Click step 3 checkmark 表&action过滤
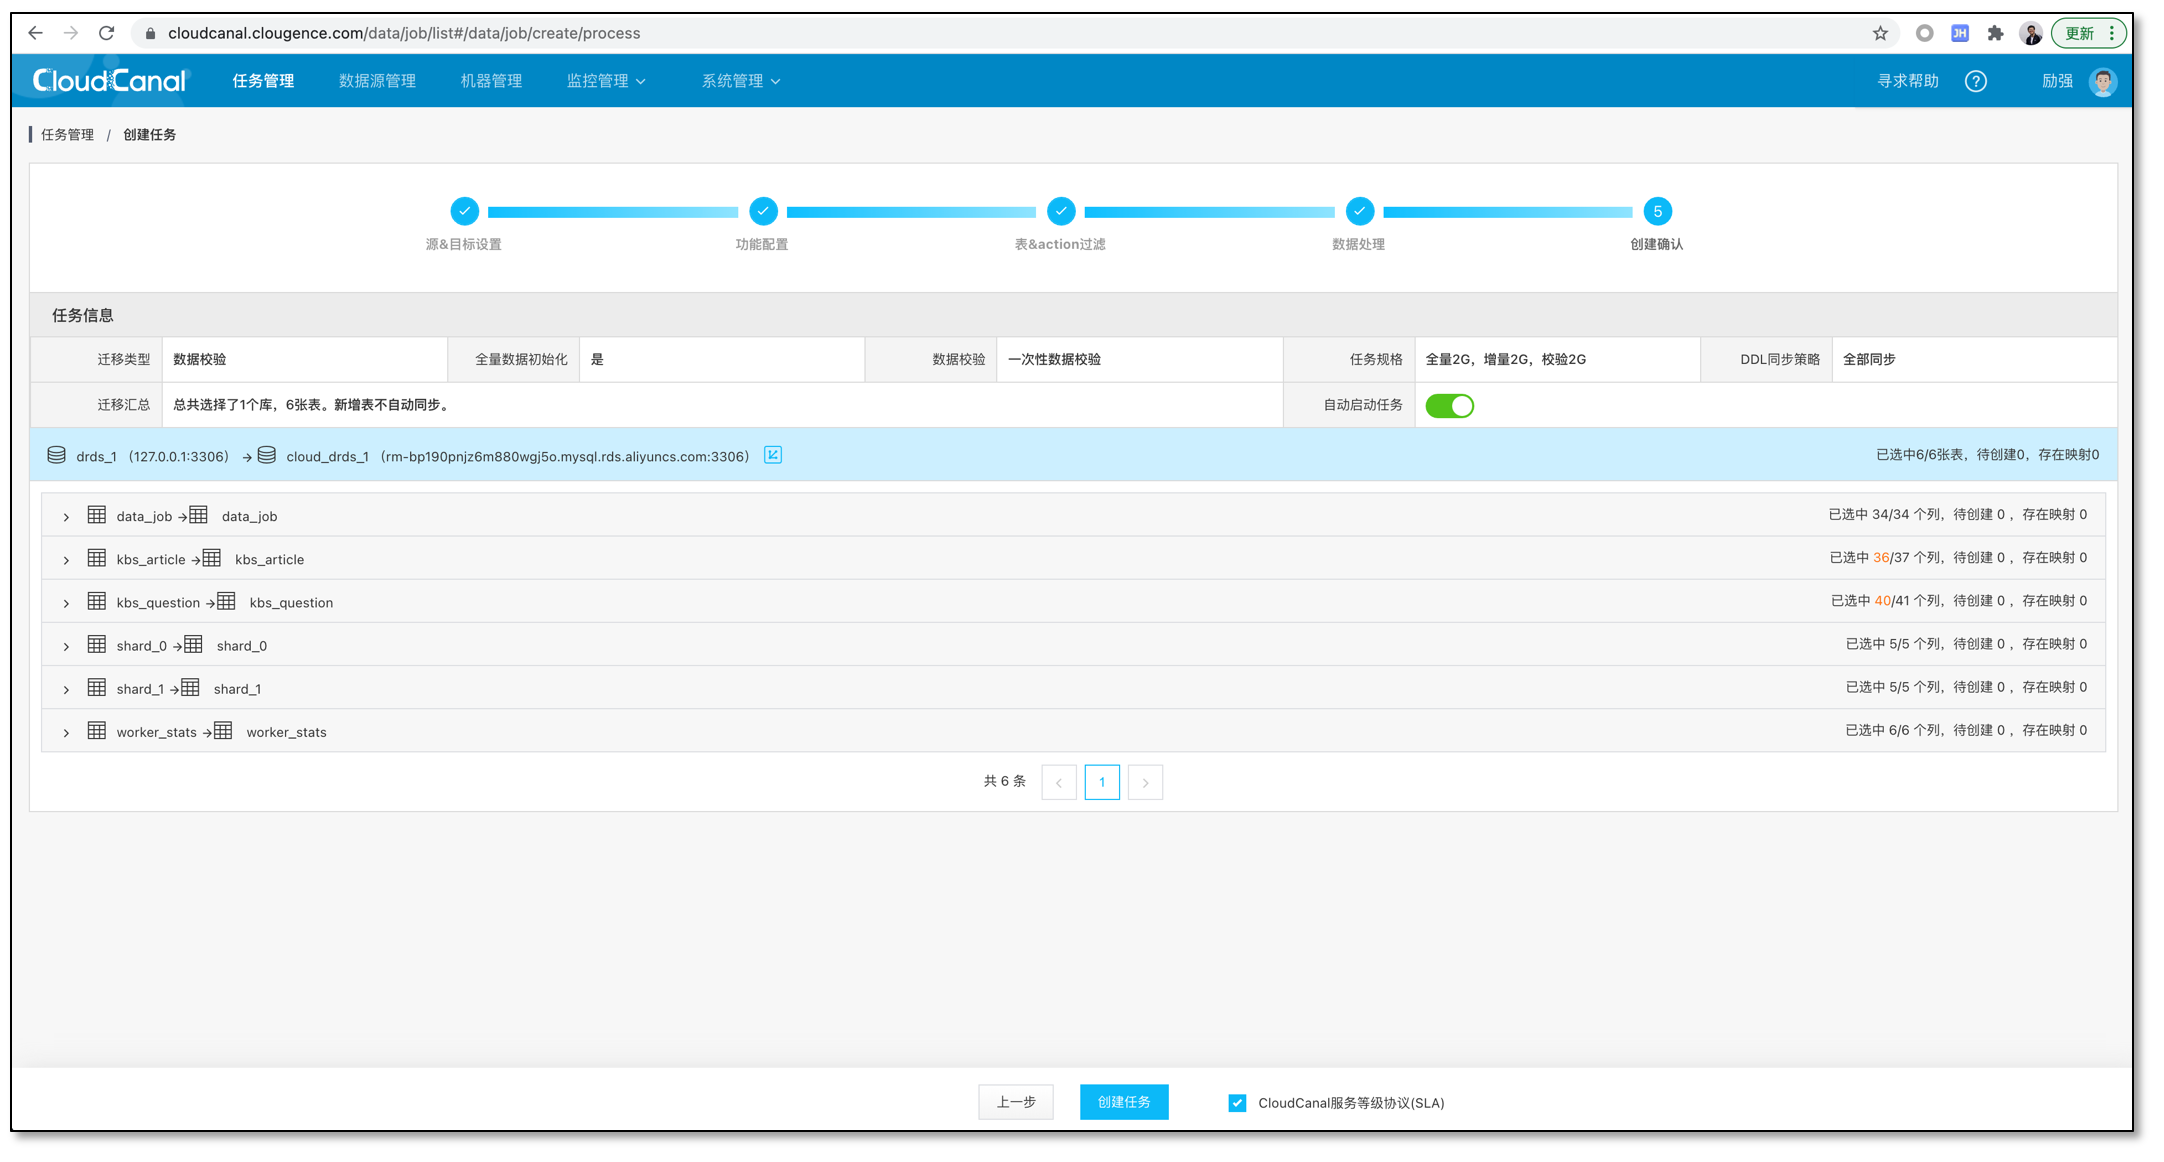This screenshot has height=1162, width=2164. pyautogui.click(x=1061, y=211)
